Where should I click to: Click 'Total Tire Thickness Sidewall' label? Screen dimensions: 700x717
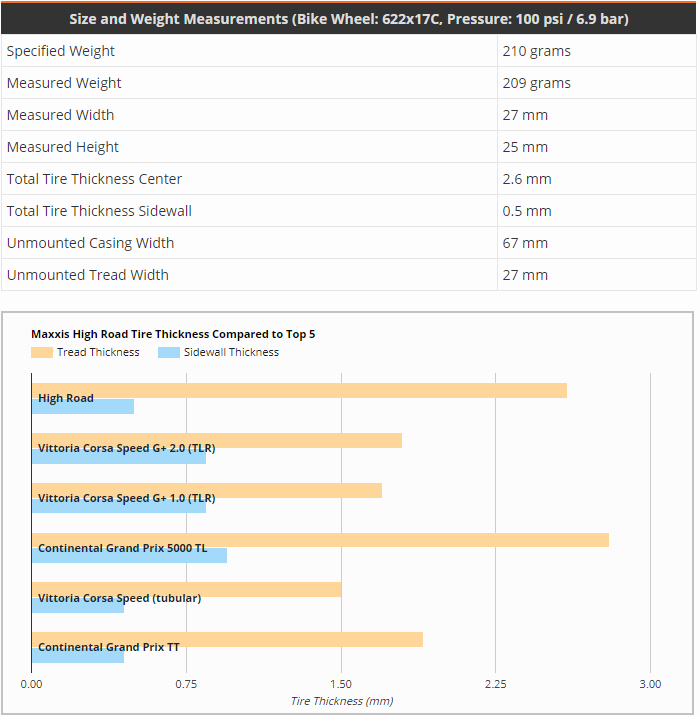(99, 211)
